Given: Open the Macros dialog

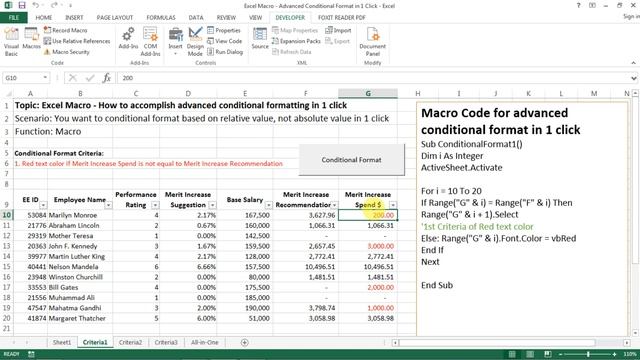Looking at the screenshot, I should [31, 38].
